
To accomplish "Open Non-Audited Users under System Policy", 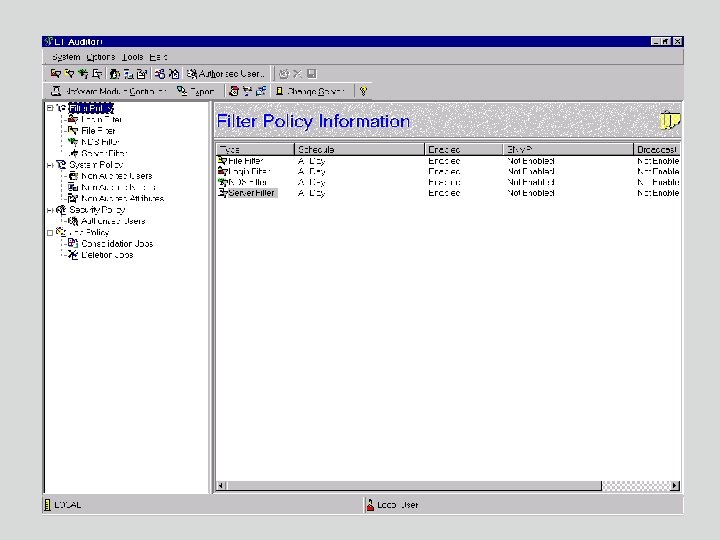I will coord(116,176).
